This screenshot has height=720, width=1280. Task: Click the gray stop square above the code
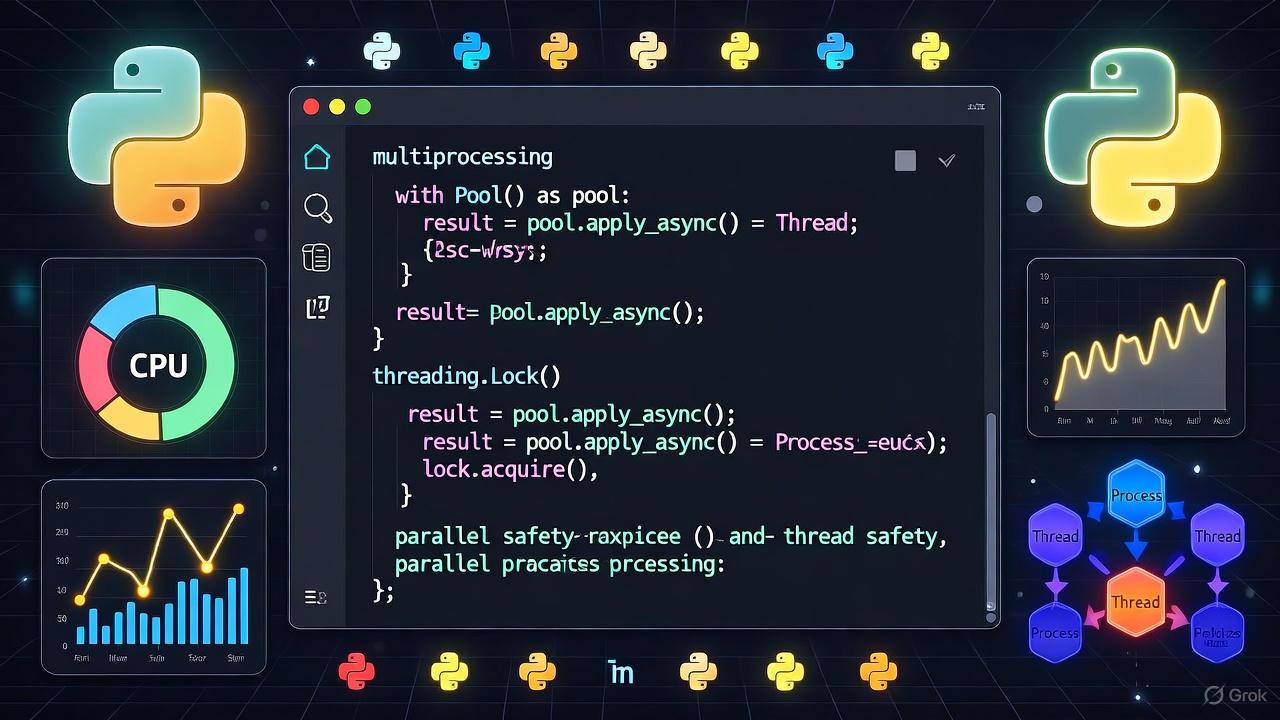tap(904, 160)
